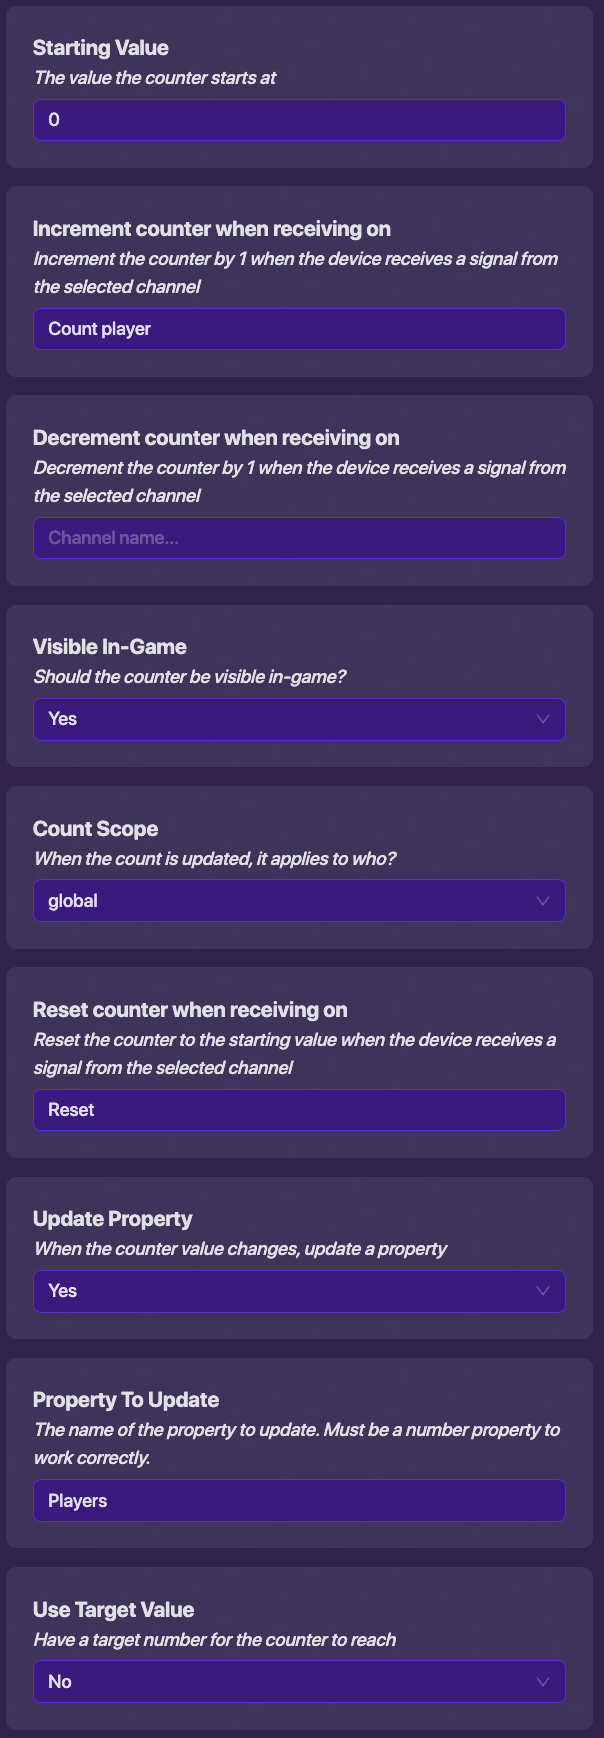This screenshot has width=604, height=1738.
Task: Click the 'Starting Value' heading
Action: click(100, 48)
